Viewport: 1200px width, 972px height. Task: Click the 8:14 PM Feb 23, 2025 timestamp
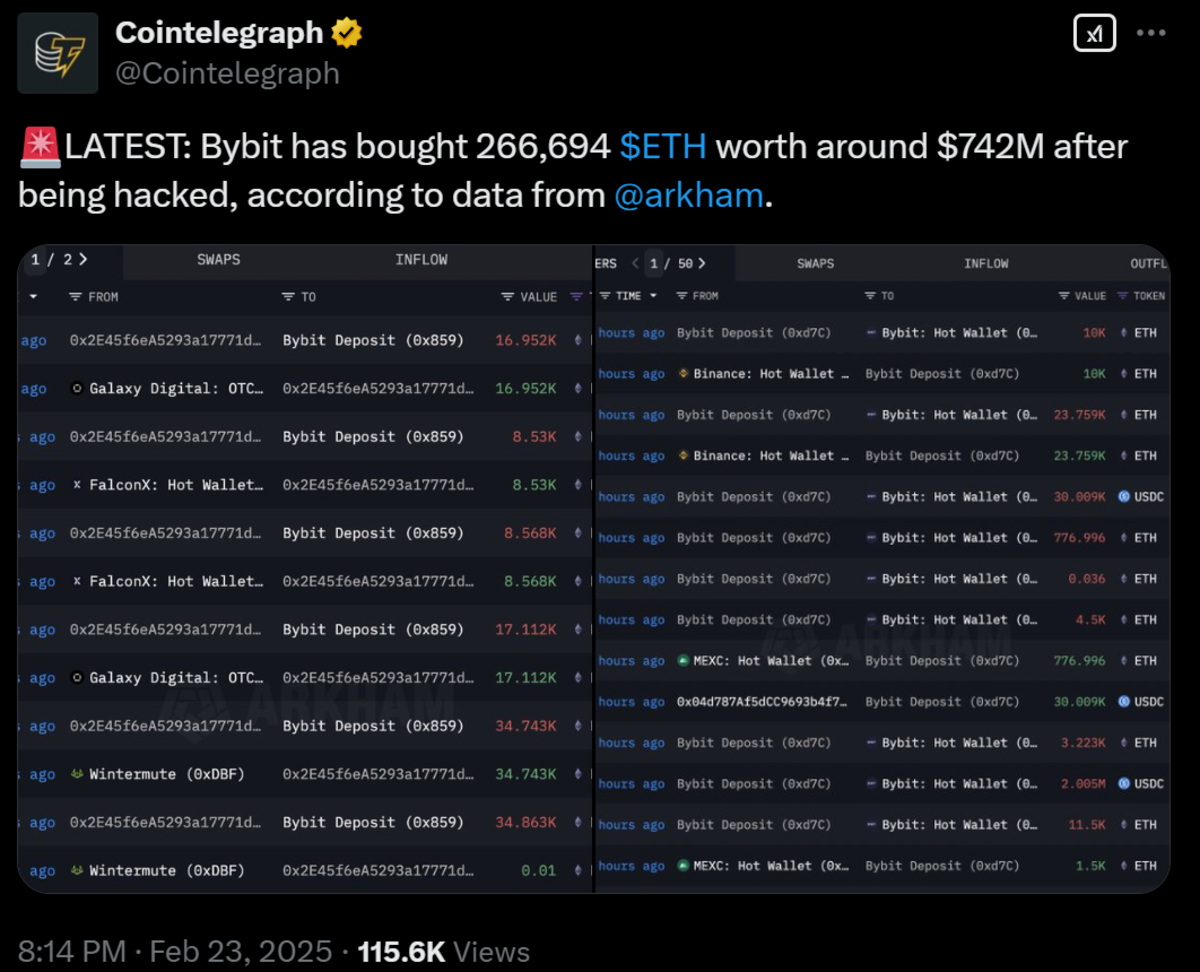[175, 950]
